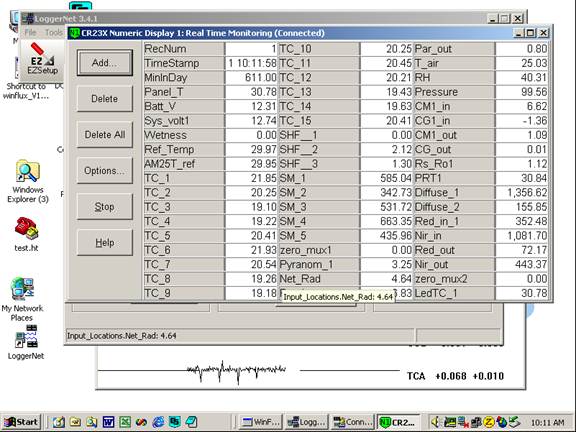Click the Add... button
This screenshot has height=432, width=576.
tap(105, 63)
